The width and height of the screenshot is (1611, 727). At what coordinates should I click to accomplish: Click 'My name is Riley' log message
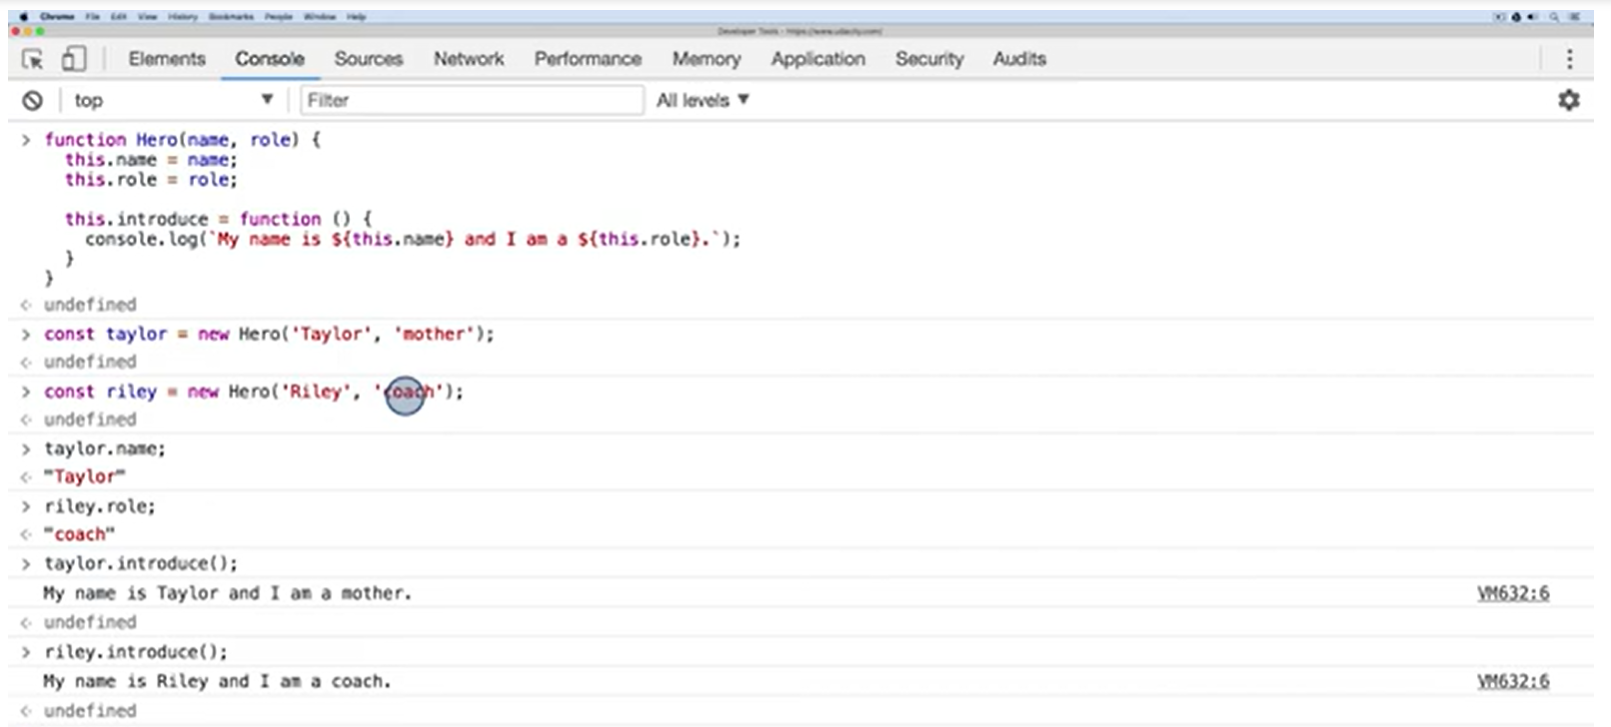click(x=217, y=681)
